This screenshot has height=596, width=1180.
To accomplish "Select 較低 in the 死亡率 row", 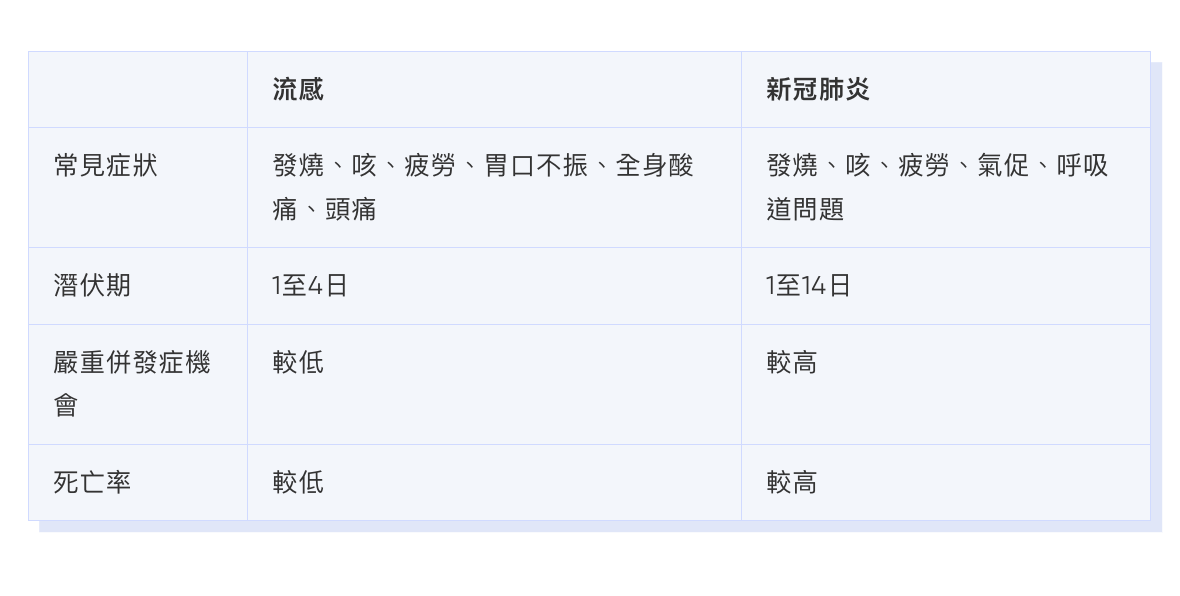I will [298, 483].
